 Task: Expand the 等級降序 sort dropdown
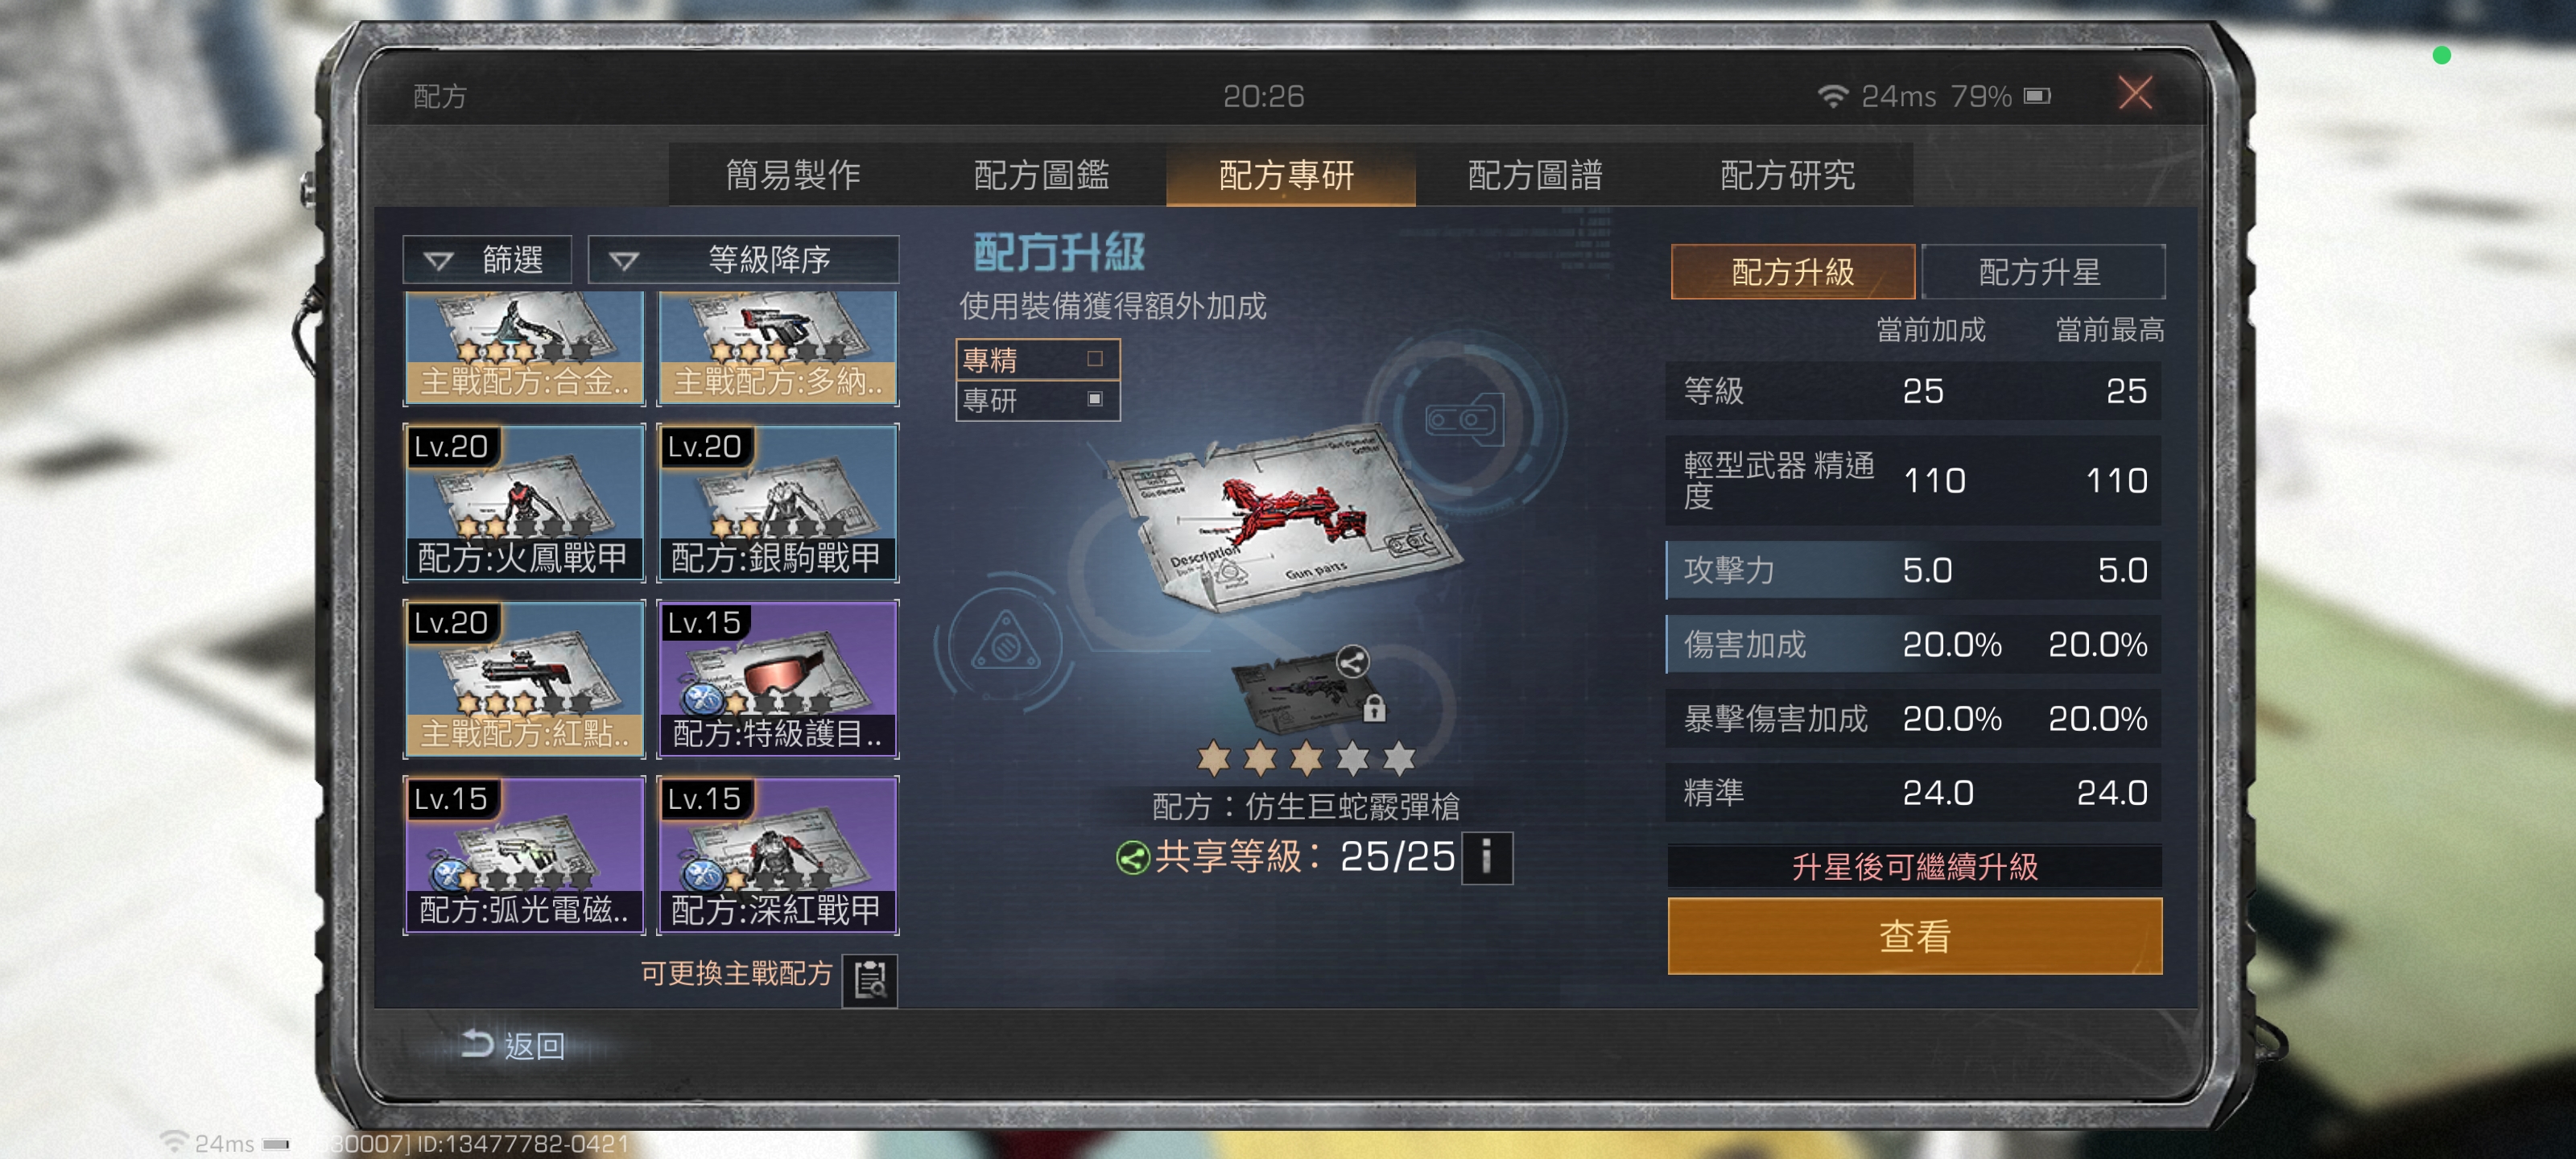(743, 260)
